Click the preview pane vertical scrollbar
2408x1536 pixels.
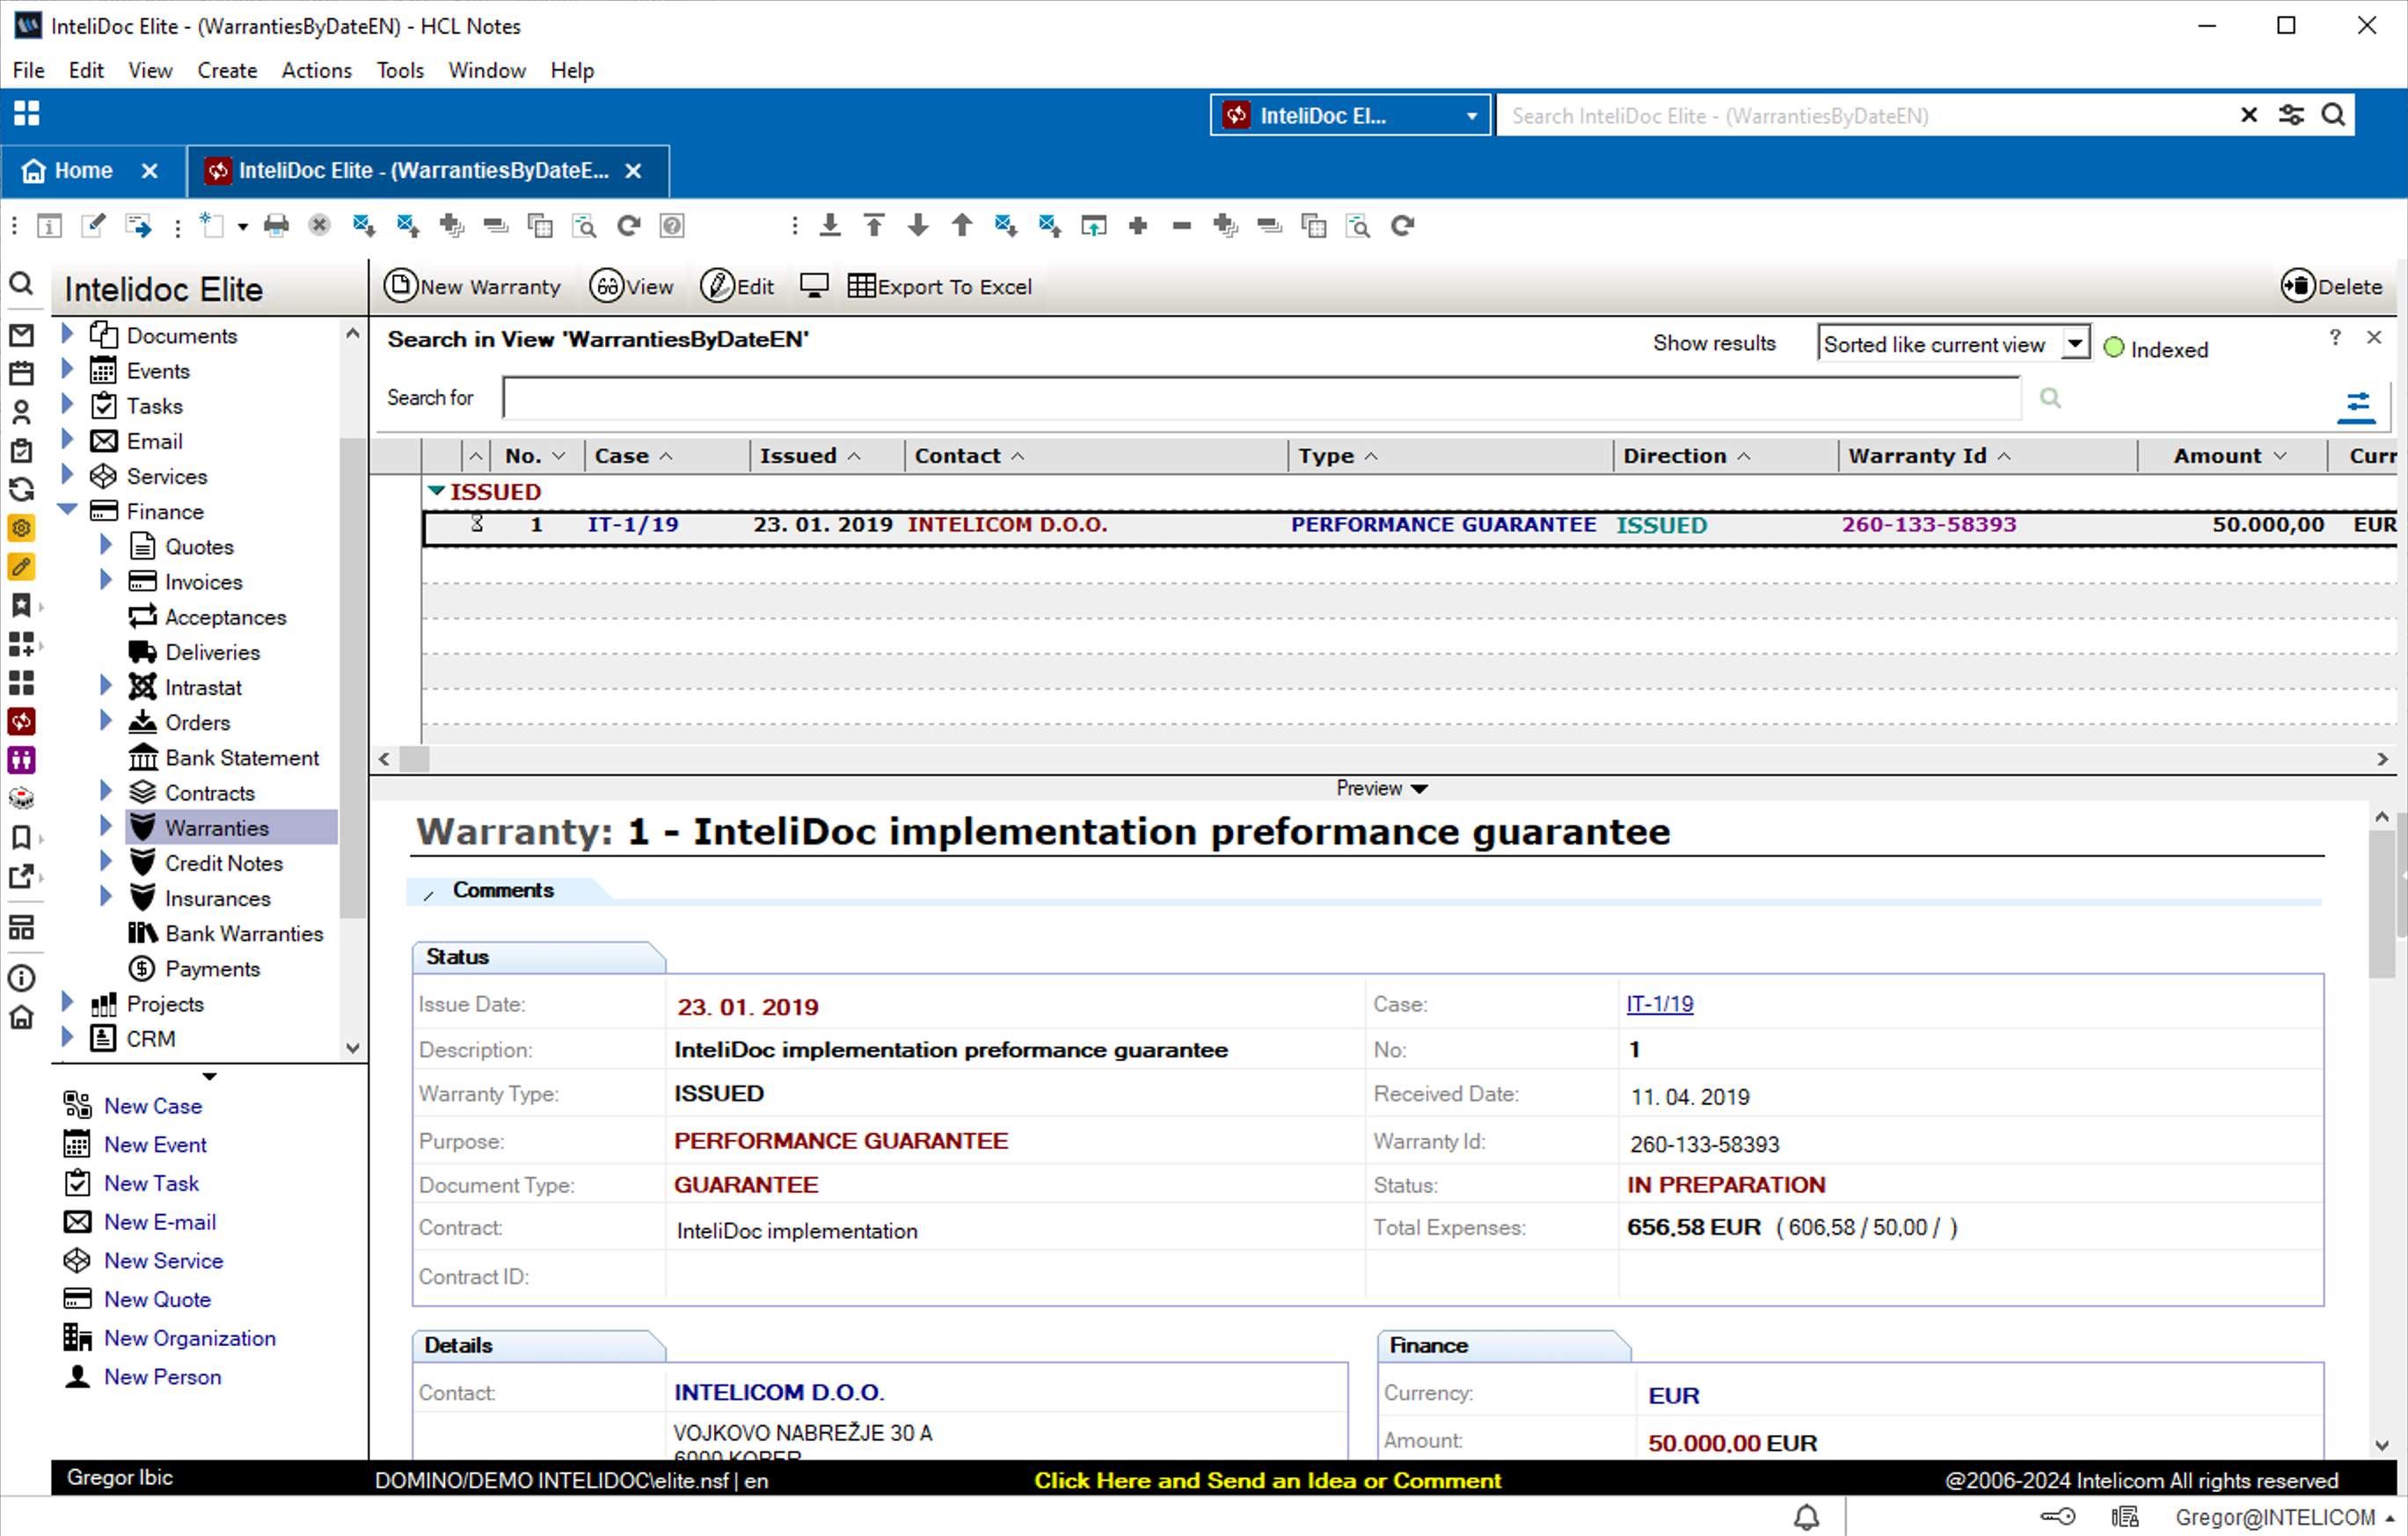click(2381, 903)
